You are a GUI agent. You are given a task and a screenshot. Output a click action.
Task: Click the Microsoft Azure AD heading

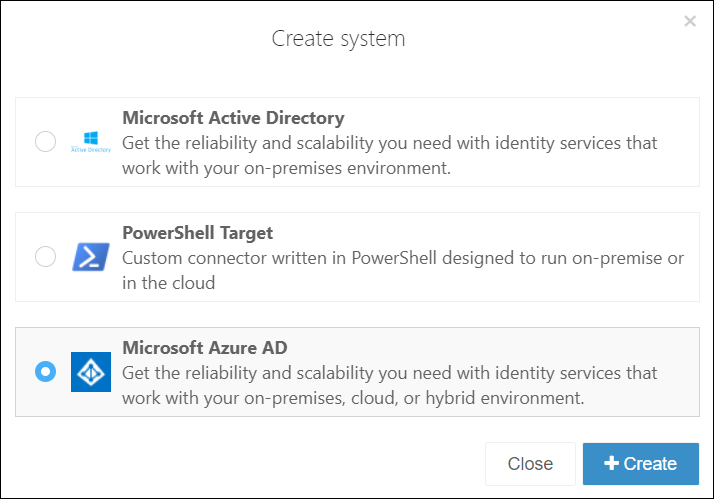[x=204, y=348]
